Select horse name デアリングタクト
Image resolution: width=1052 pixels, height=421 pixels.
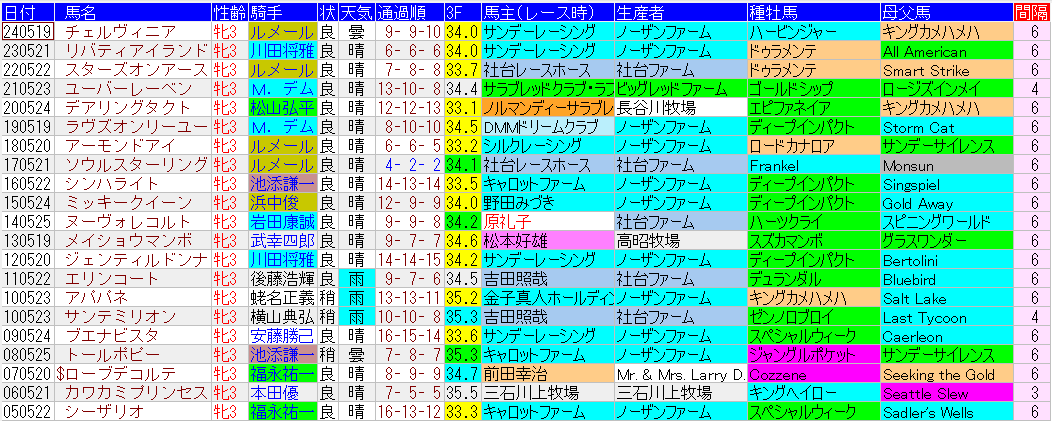tap(128, 107)
